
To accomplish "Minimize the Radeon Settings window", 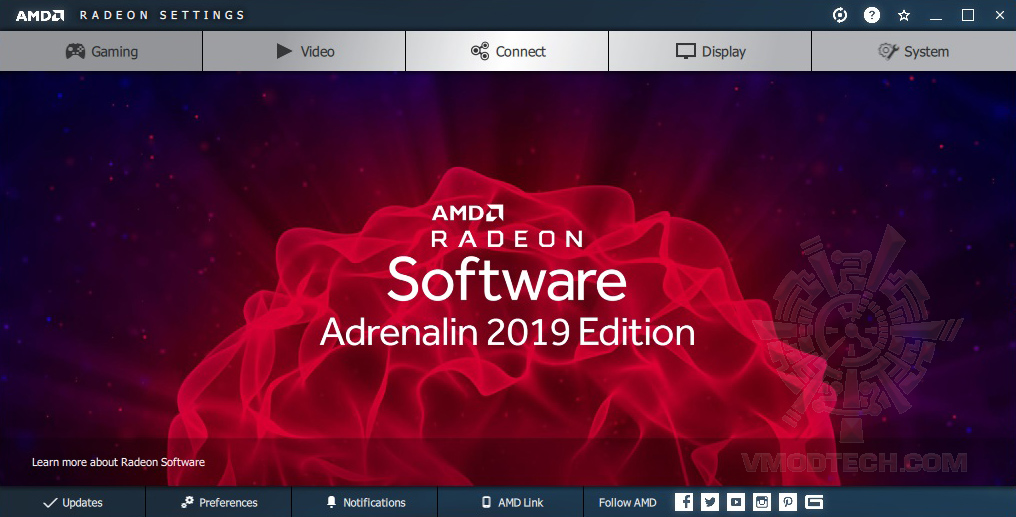I will [936, 15].
